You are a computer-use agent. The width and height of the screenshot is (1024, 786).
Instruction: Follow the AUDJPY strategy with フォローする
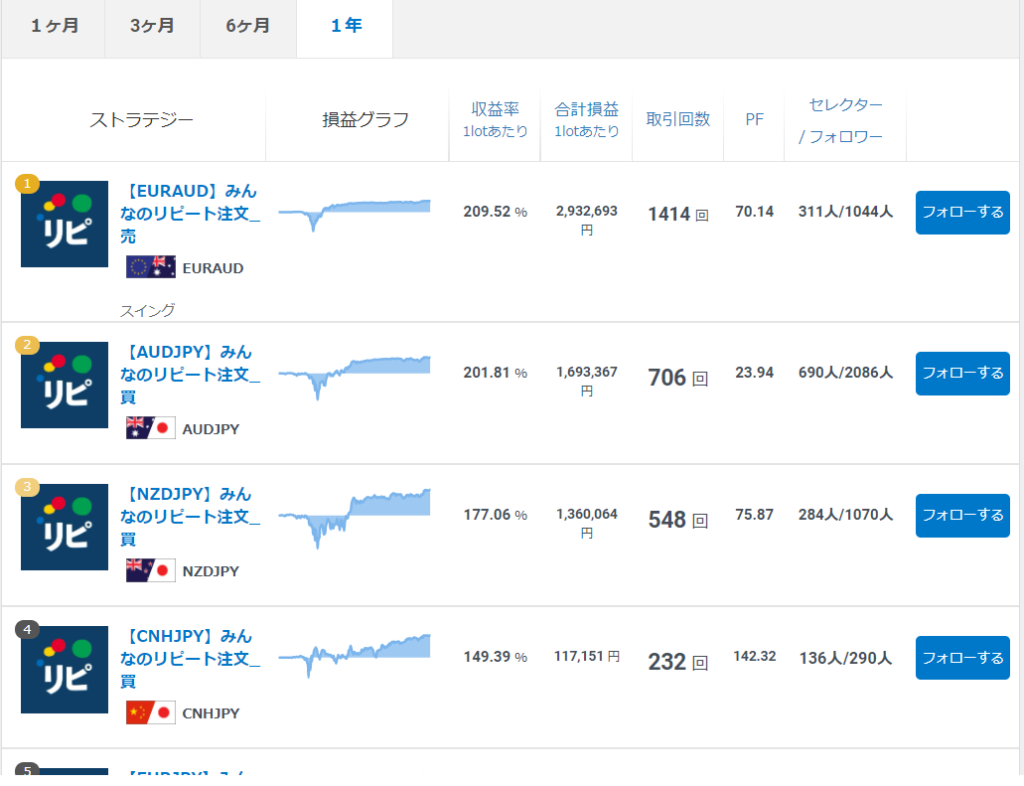(x=963, y=373)
